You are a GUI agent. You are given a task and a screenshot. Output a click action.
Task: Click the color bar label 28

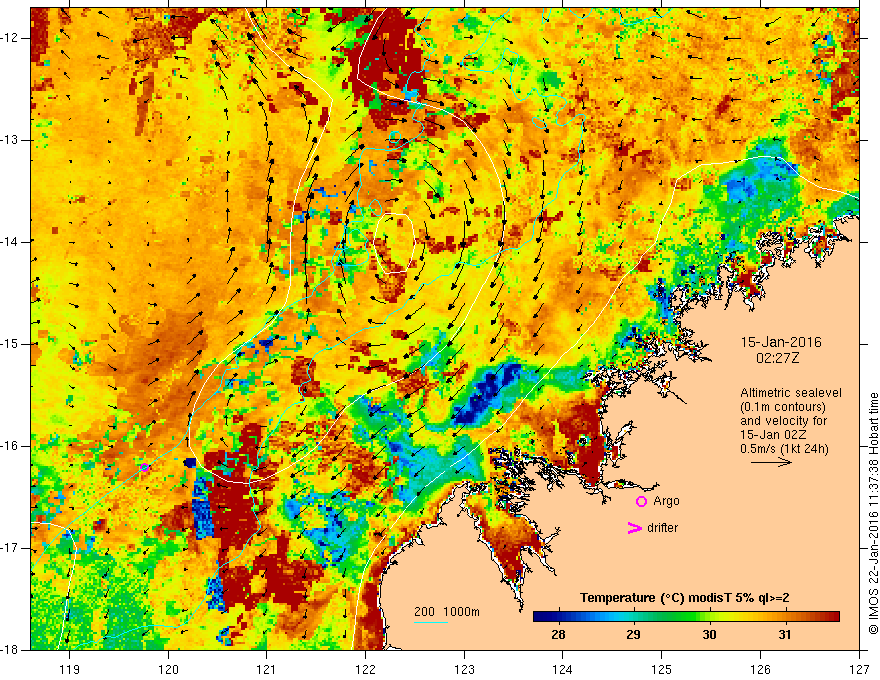558,635
